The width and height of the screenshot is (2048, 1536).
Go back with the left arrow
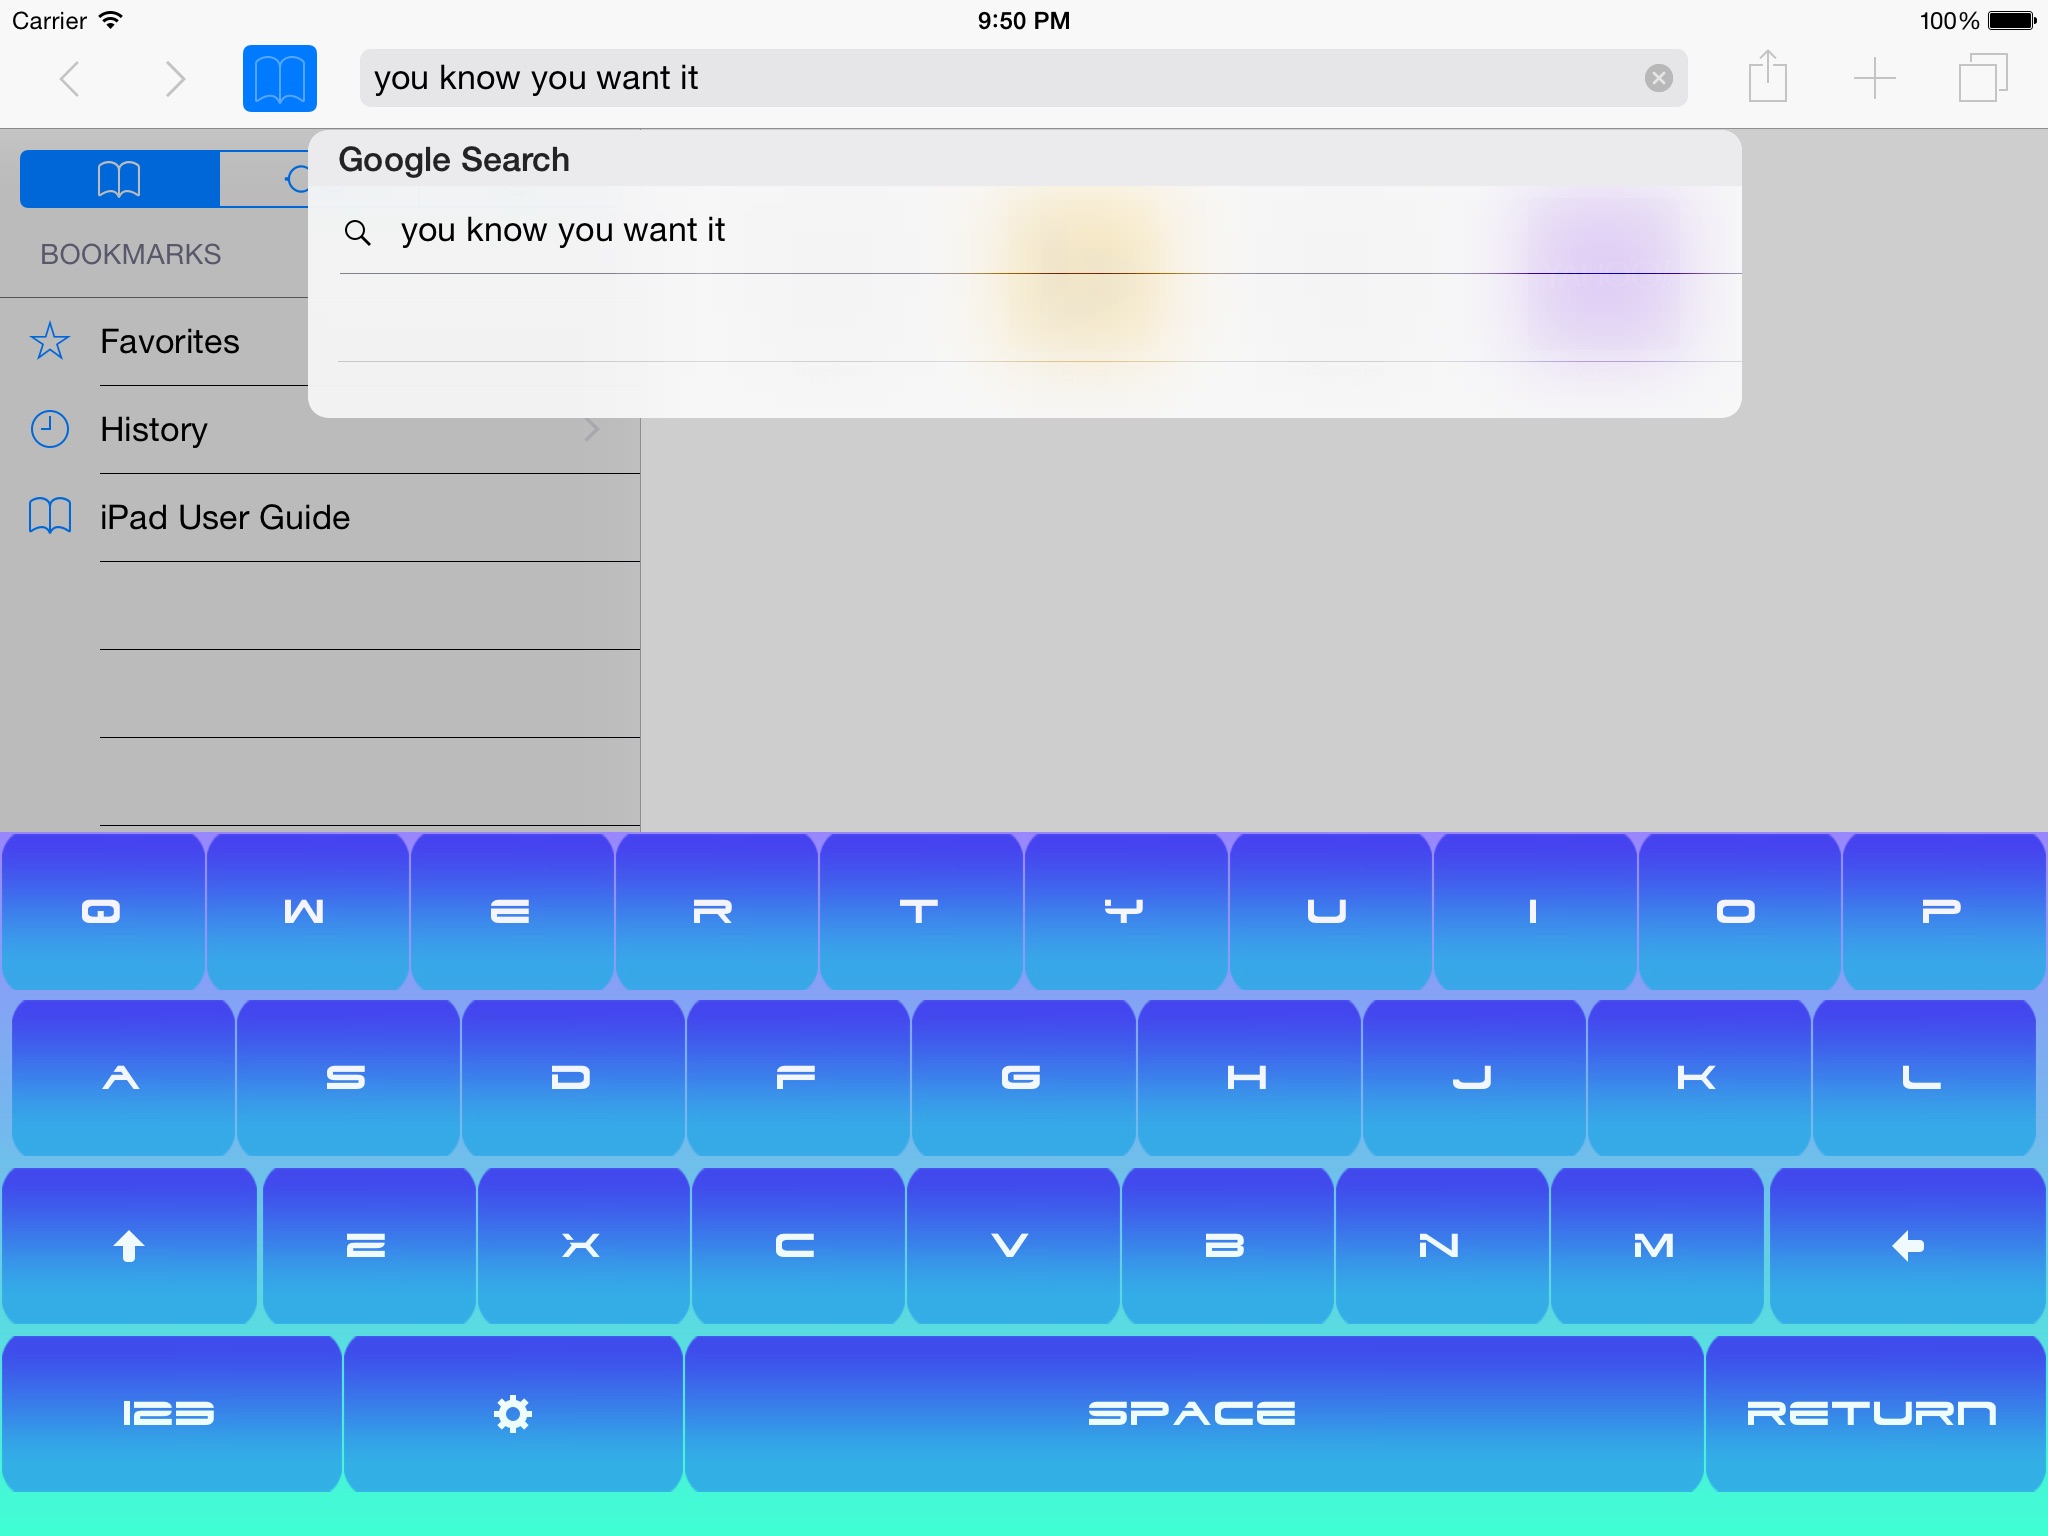pyautogui.click(x=70, y=78)
